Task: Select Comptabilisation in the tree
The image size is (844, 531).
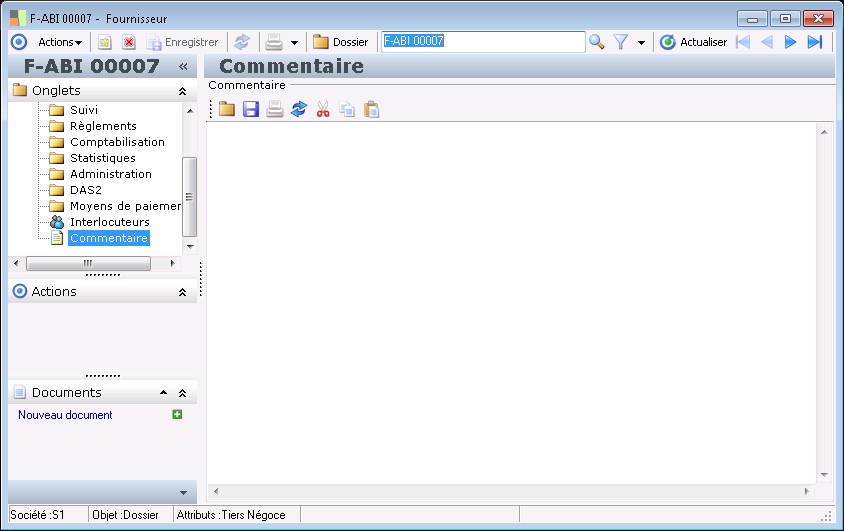Action: (117, 142)
